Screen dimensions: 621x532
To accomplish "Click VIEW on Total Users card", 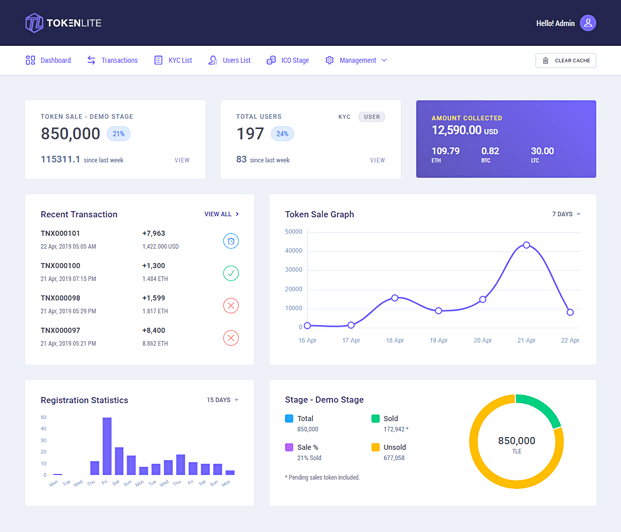I will click(377, 160).
